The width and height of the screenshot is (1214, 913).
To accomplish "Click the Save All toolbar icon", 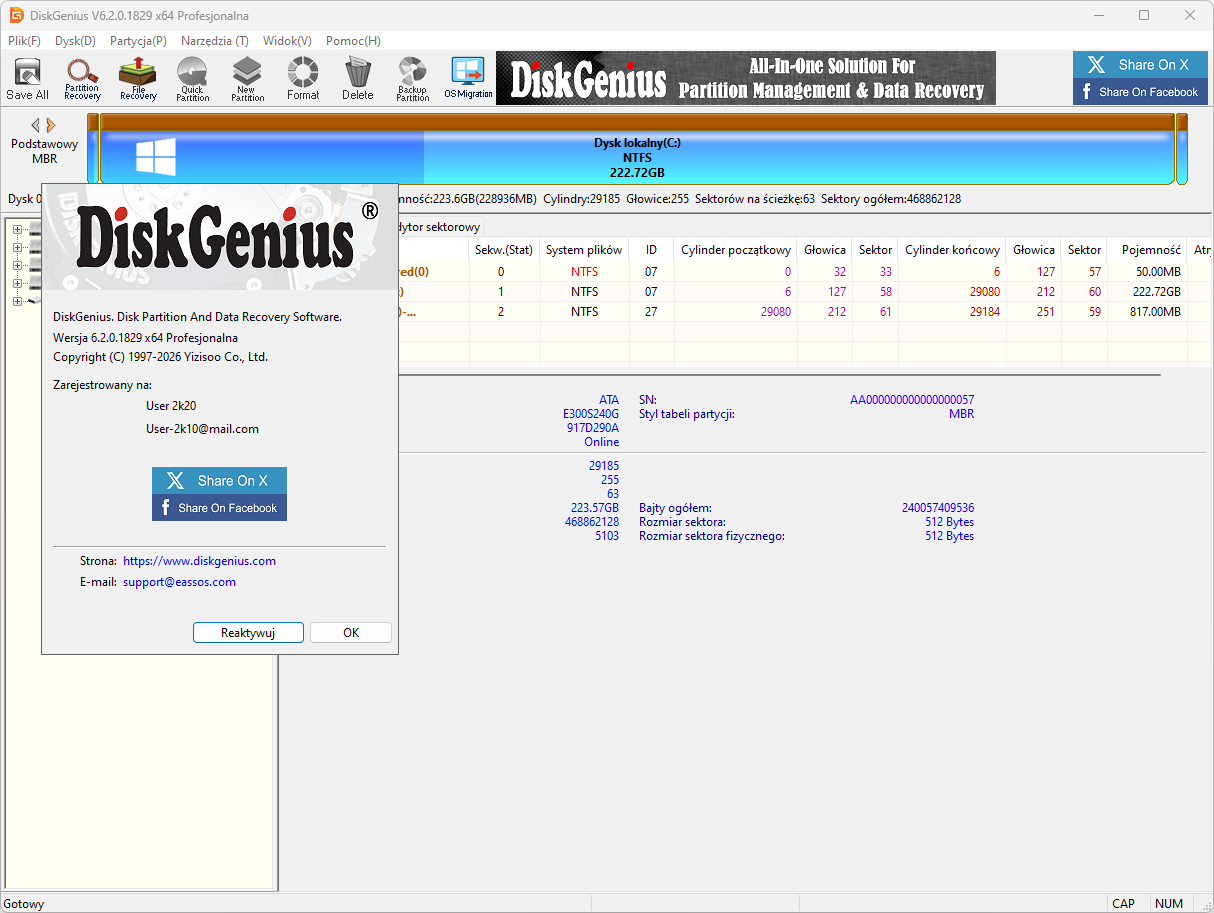I will click(x=27, y=78).
